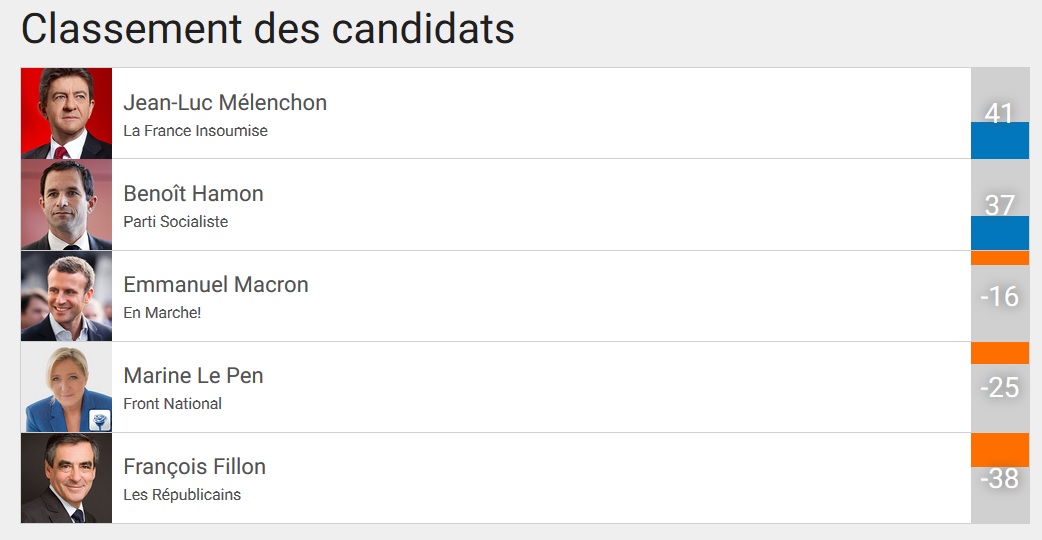The width and height of the screenshot is (1042, 540).
Task: Open Benoît Hamon's portrait photo
Action: click(x=66, y=205)
